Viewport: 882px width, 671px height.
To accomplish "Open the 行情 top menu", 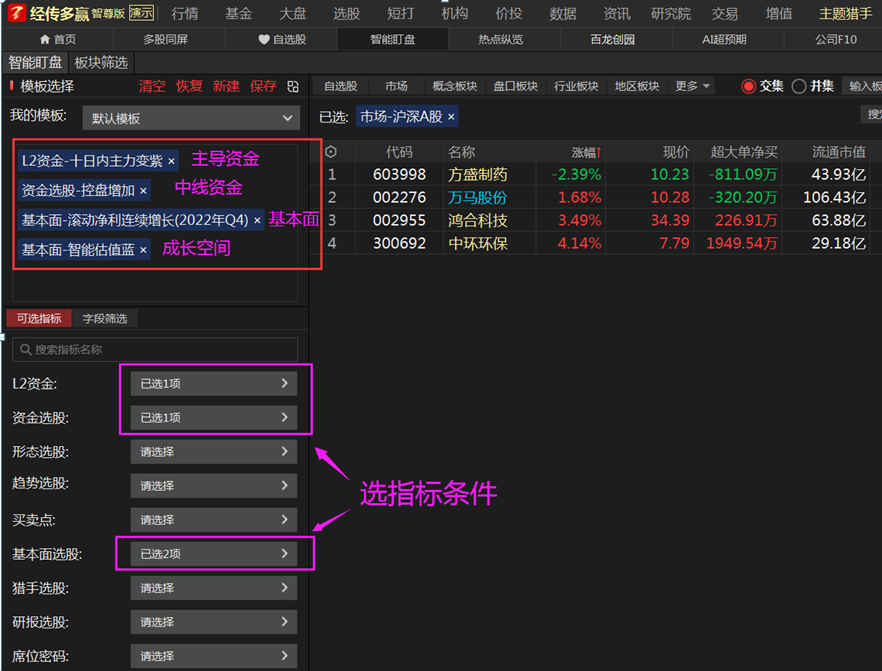I will [185, 13].
